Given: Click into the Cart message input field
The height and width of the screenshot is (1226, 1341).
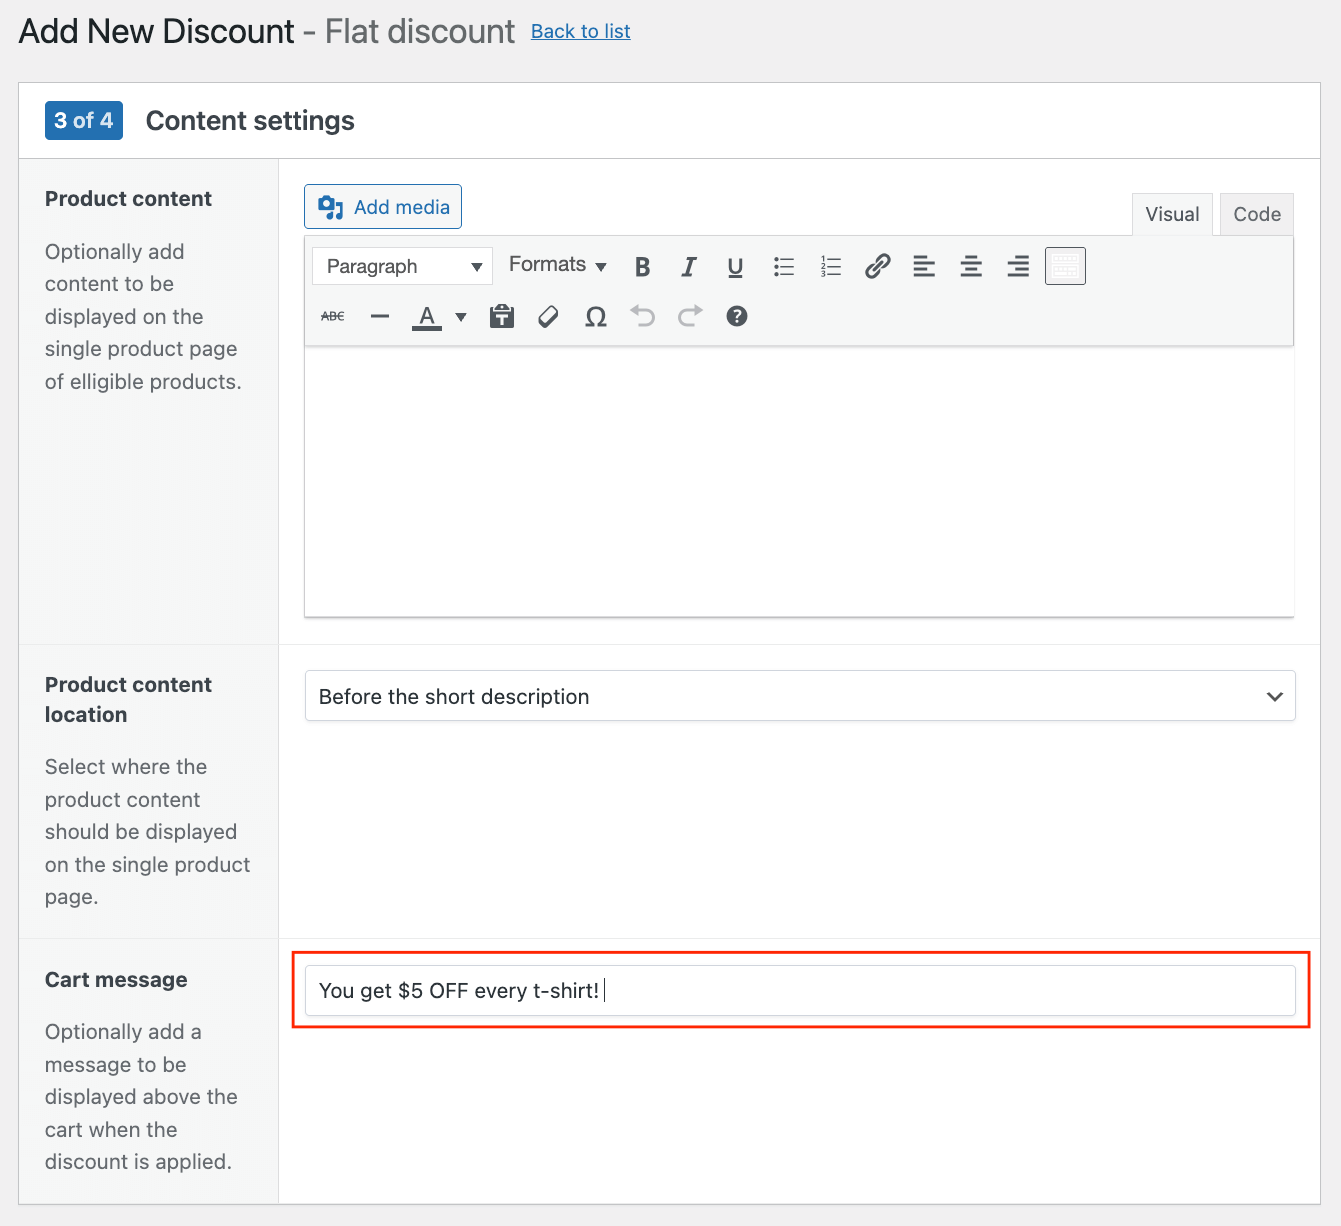Looking at the screenshot, I should (x=800, y=990).
